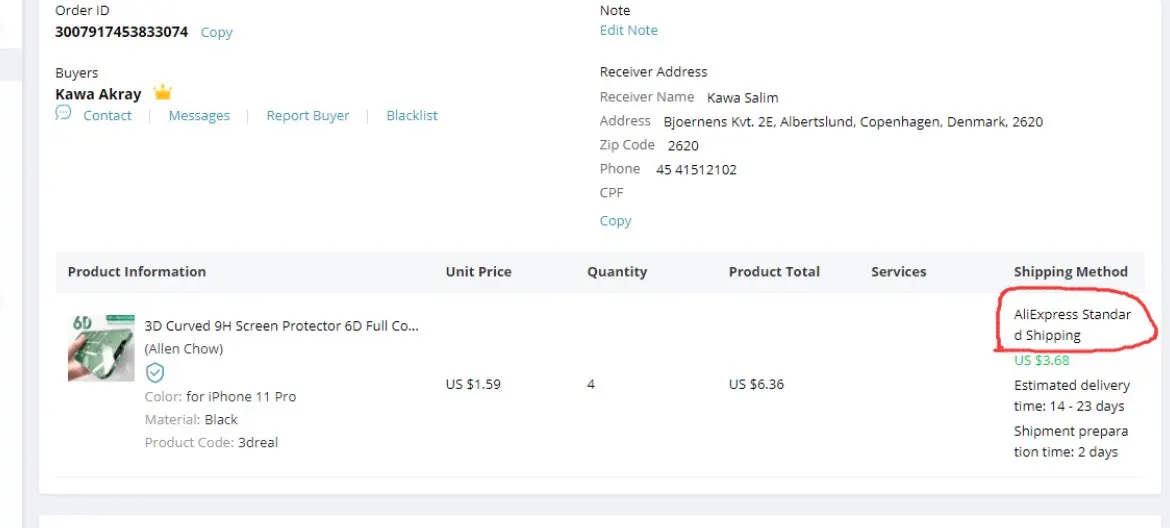The height and width of the screenshot is (528, 1170).
Task: Click the Report Buyer link
Action: click(x=308, y=116)
